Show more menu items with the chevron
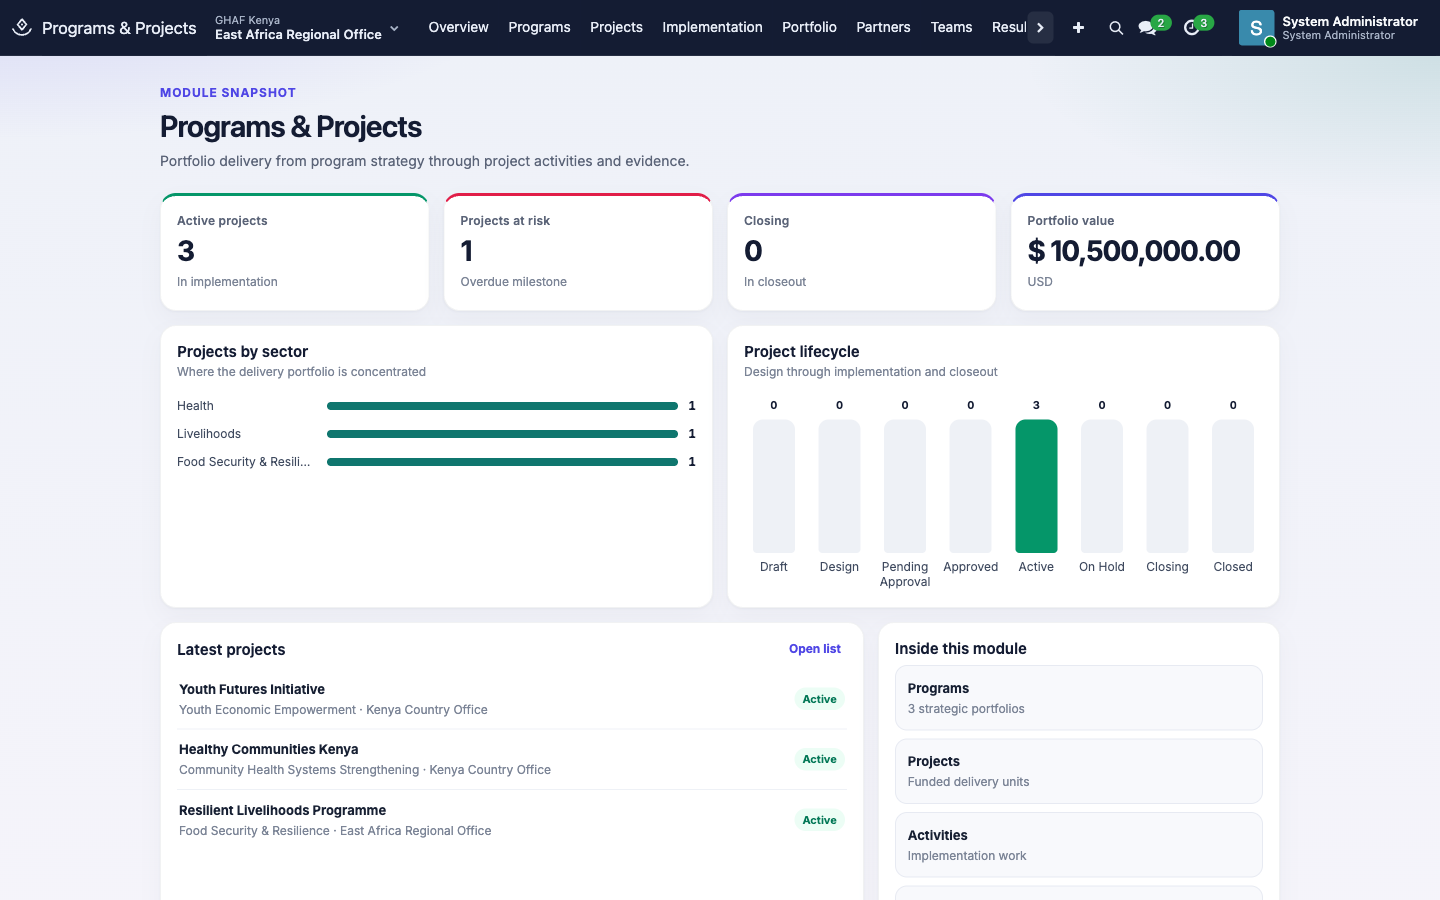1440x900 pixels. pos(1040,28)
